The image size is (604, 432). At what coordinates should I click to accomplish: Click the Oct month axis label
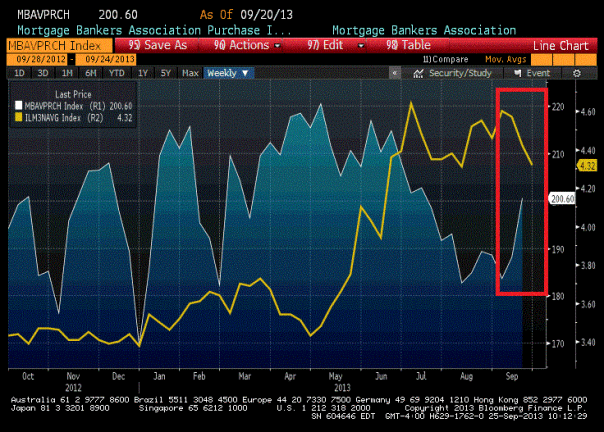28,376
